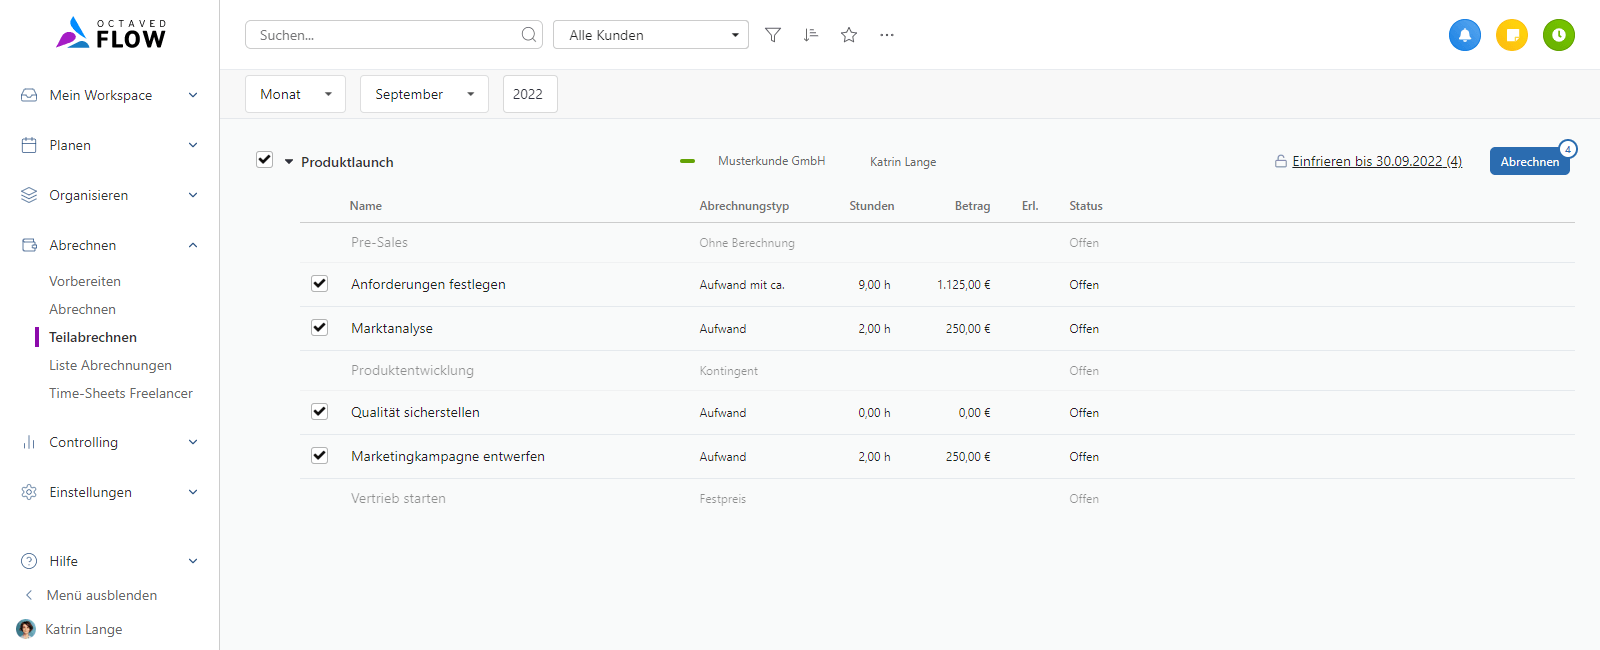This screenshot has height=650, width=1600.
Task: Open the green time tracking clock
Action: point(1559,35)
